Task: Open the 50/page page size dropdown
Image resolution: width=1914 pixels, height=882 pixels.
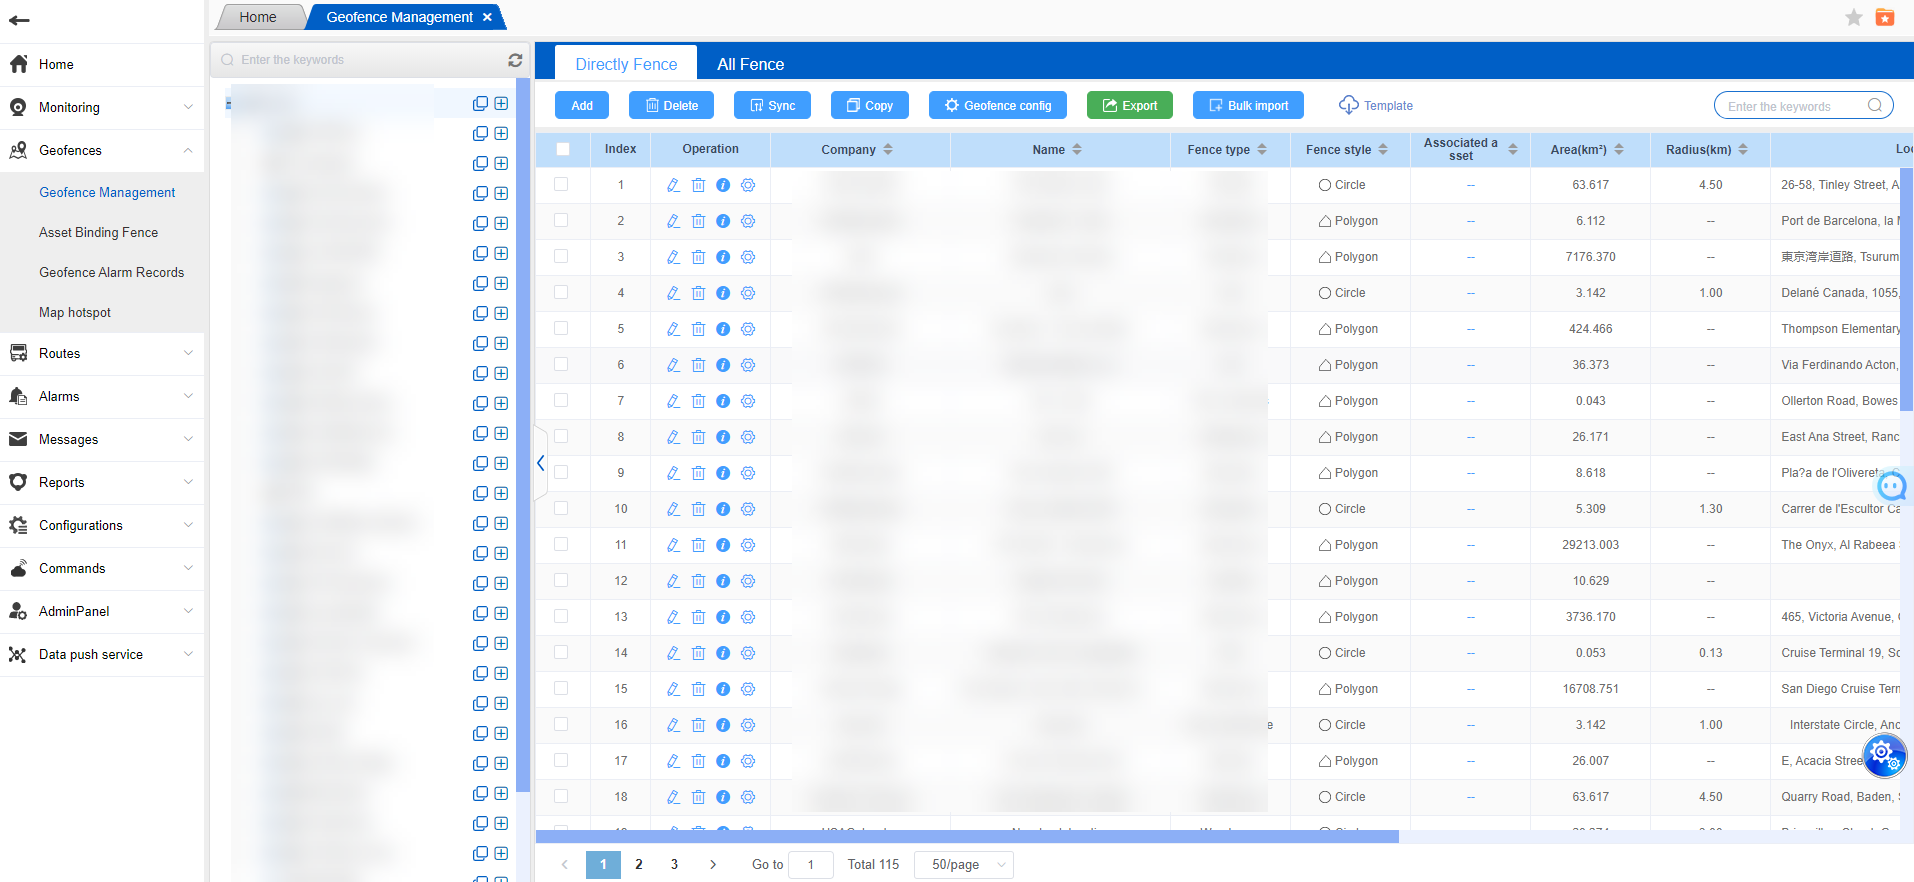Action: pos(964,865)
